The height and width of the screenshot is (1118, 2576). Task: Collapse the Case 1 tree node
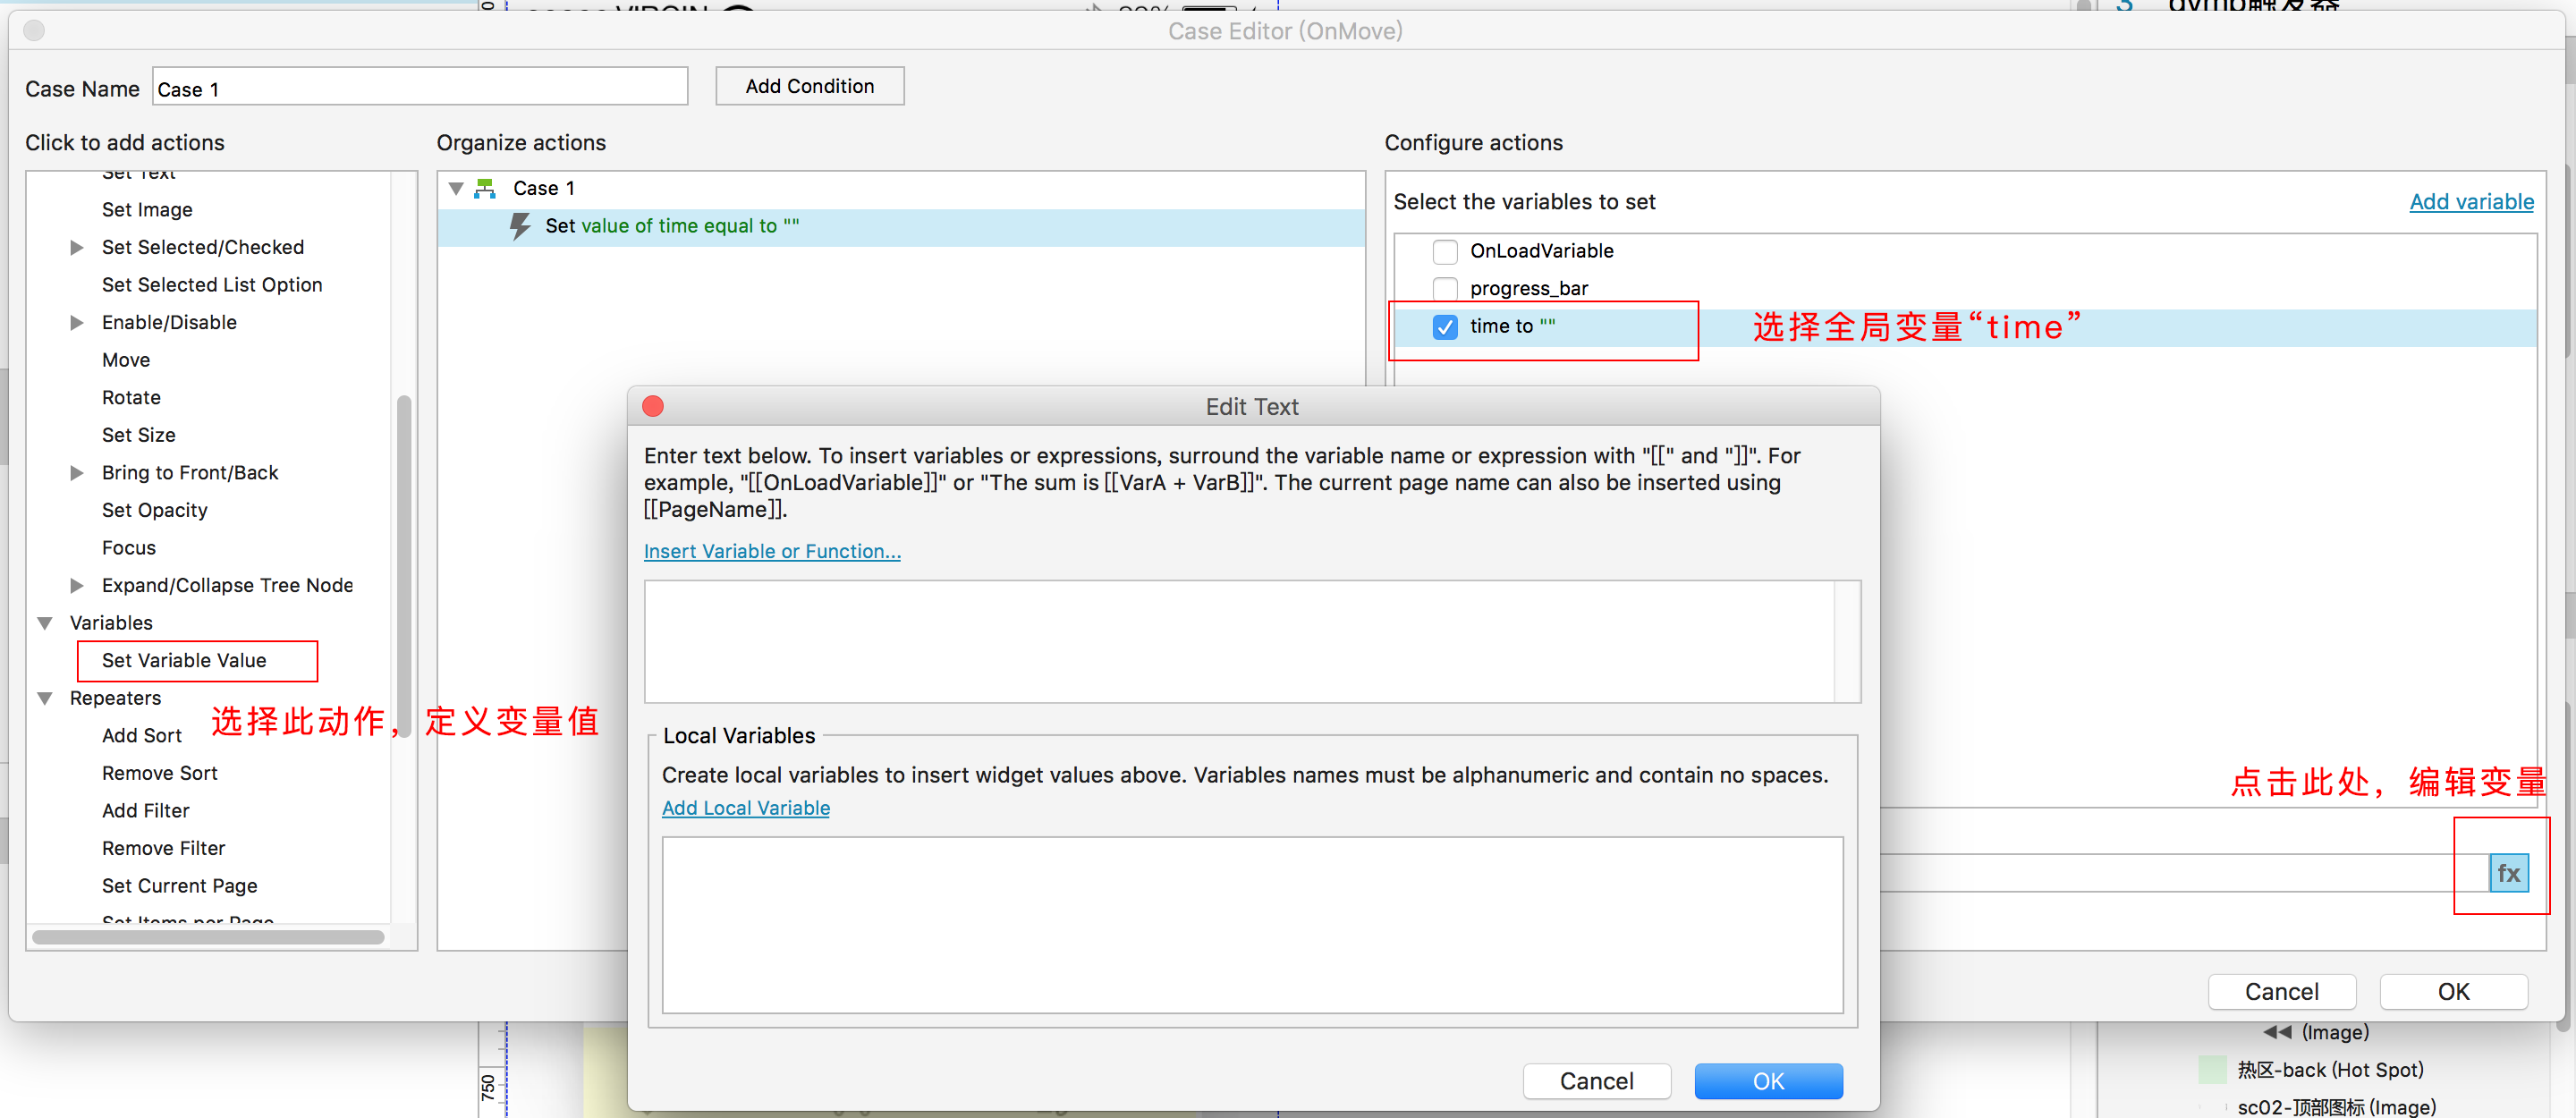coord(456,188)
